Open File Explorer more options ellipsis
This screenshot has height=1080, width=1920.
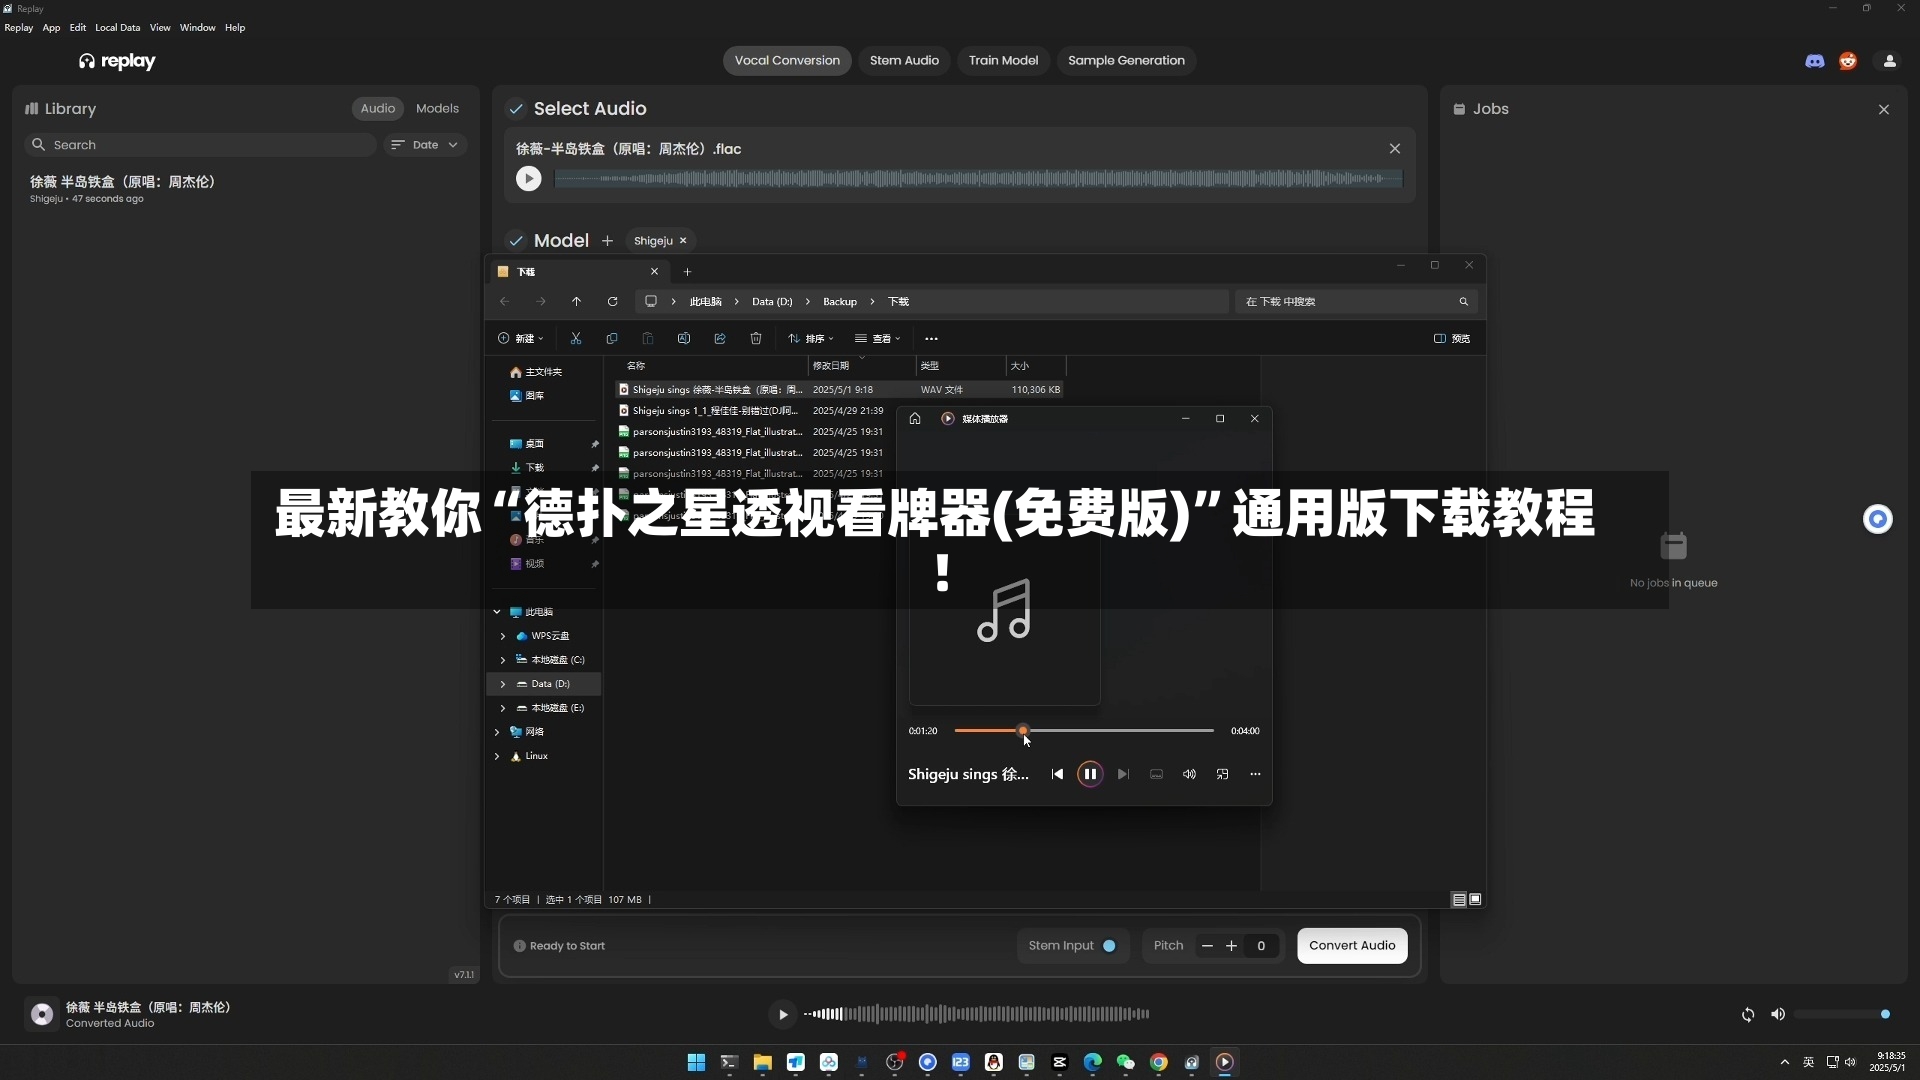pos(931,339)
